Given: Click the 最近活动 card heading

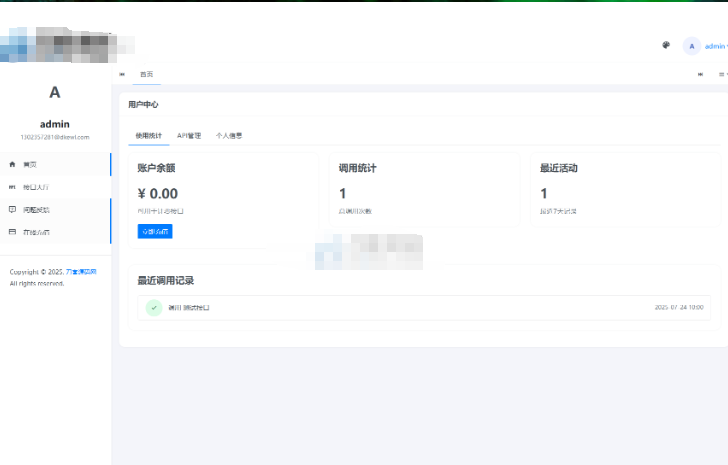Looking at the screenshot, I should tap(559, 168).
